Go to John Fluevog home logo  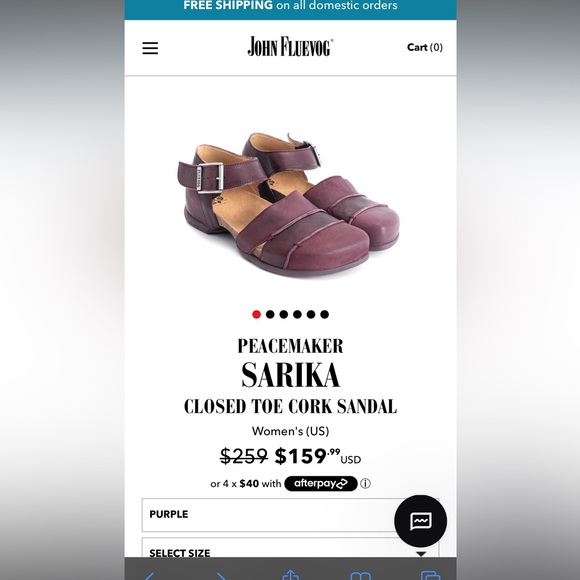pyautogui.click(x=290, y=47)
